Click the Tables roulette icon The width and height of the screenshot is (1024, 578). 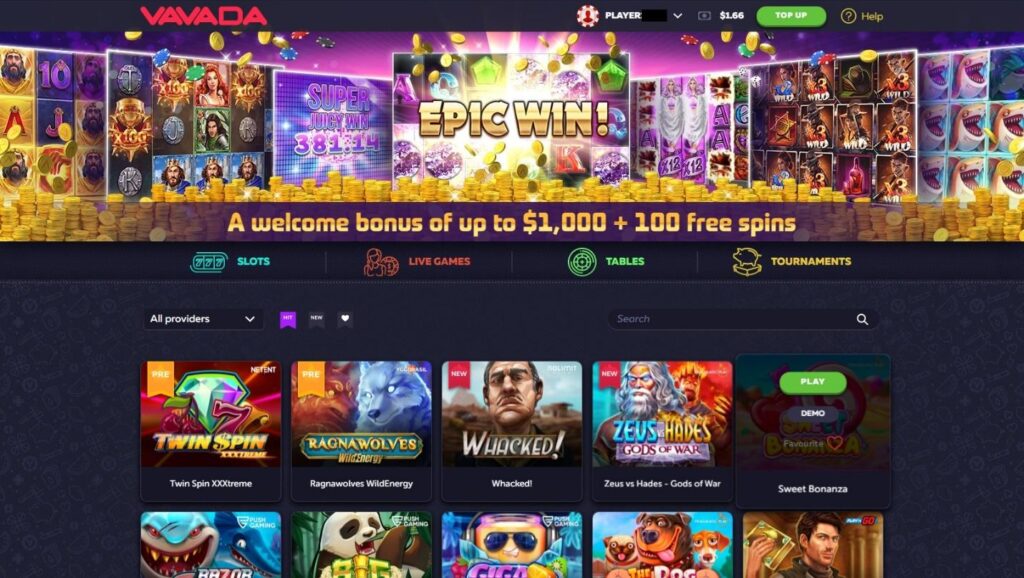click(581, 262)
